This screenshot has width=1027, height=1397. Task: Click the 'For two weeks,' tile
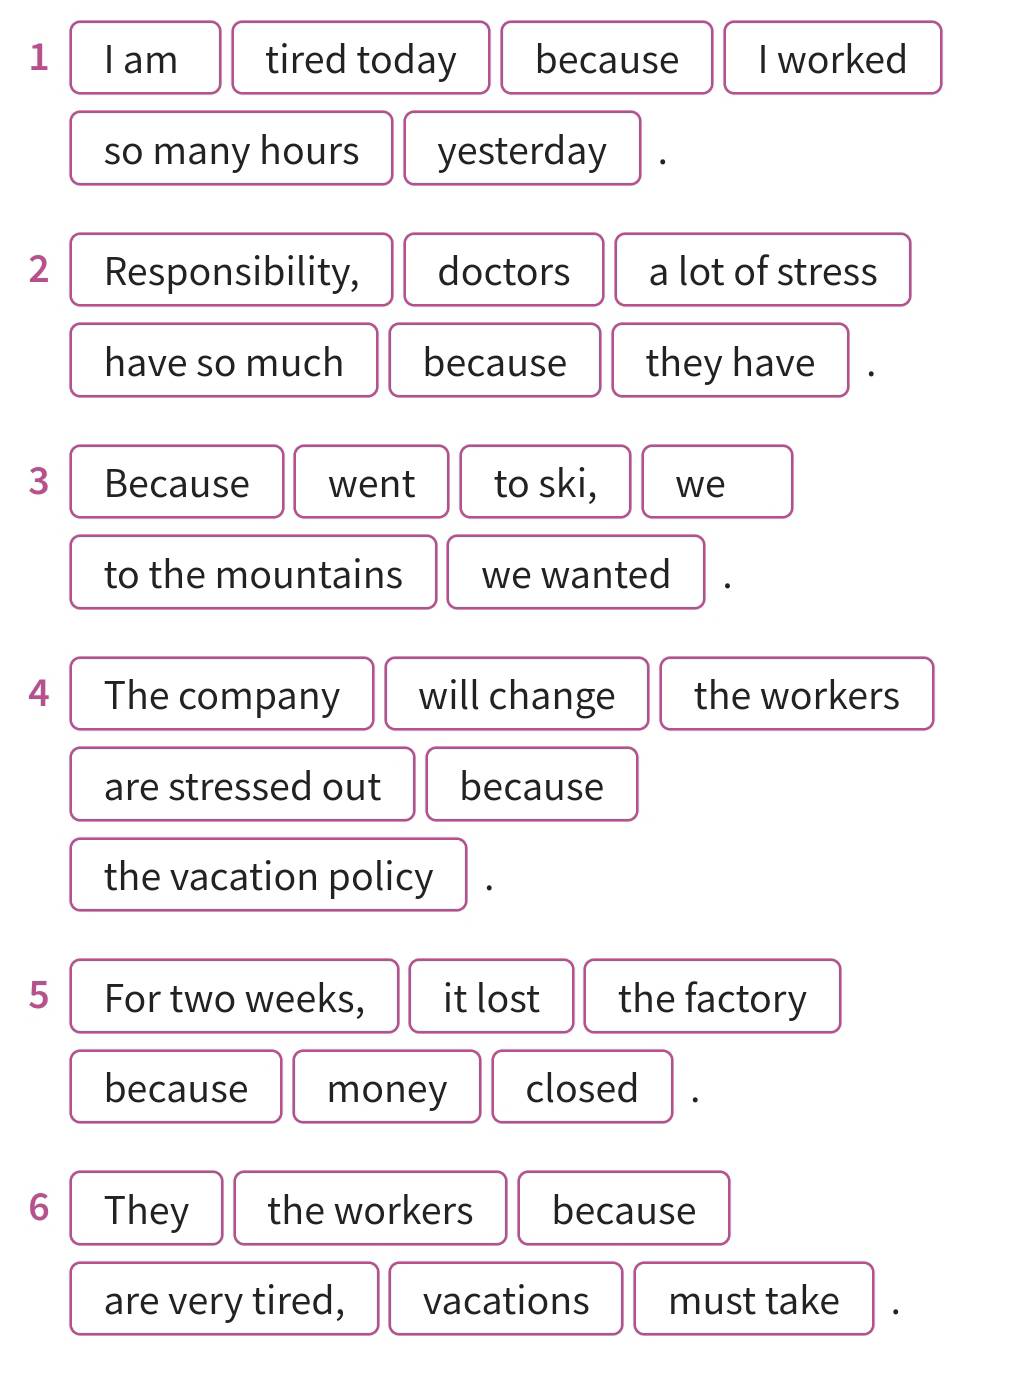[x=234, y=996]
